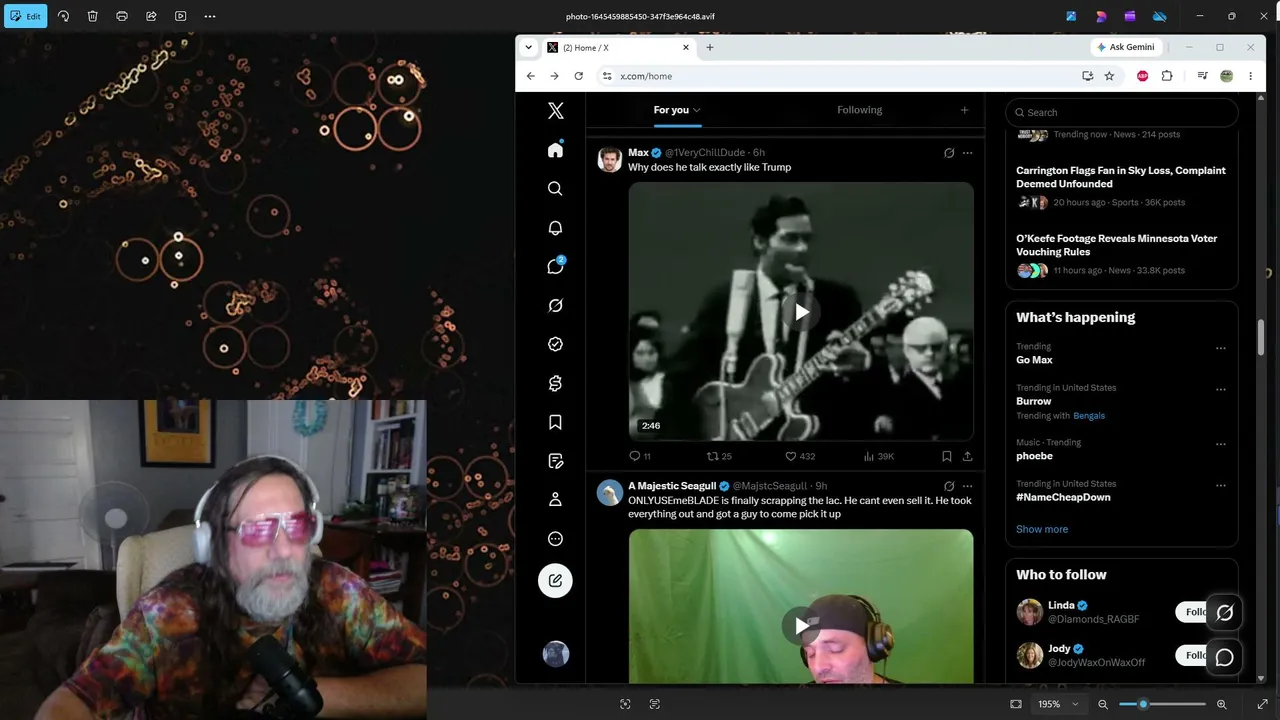This screenshot has width=1280, height=720.
Task: Click the Edit button in Photos
Action: tap(25, 16)
